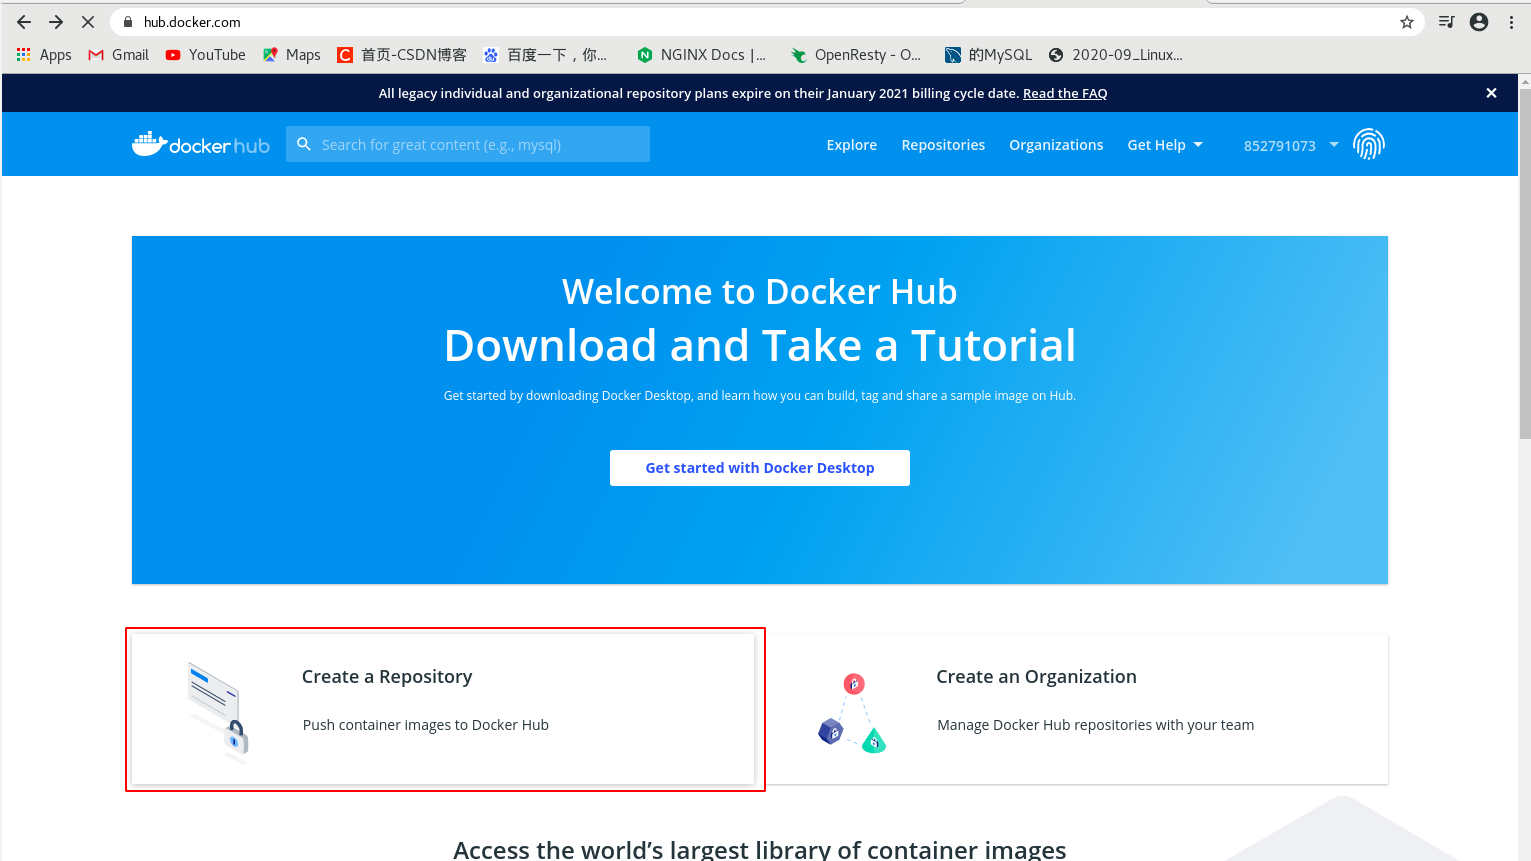Go back to the previous page

tap(24, 22)
